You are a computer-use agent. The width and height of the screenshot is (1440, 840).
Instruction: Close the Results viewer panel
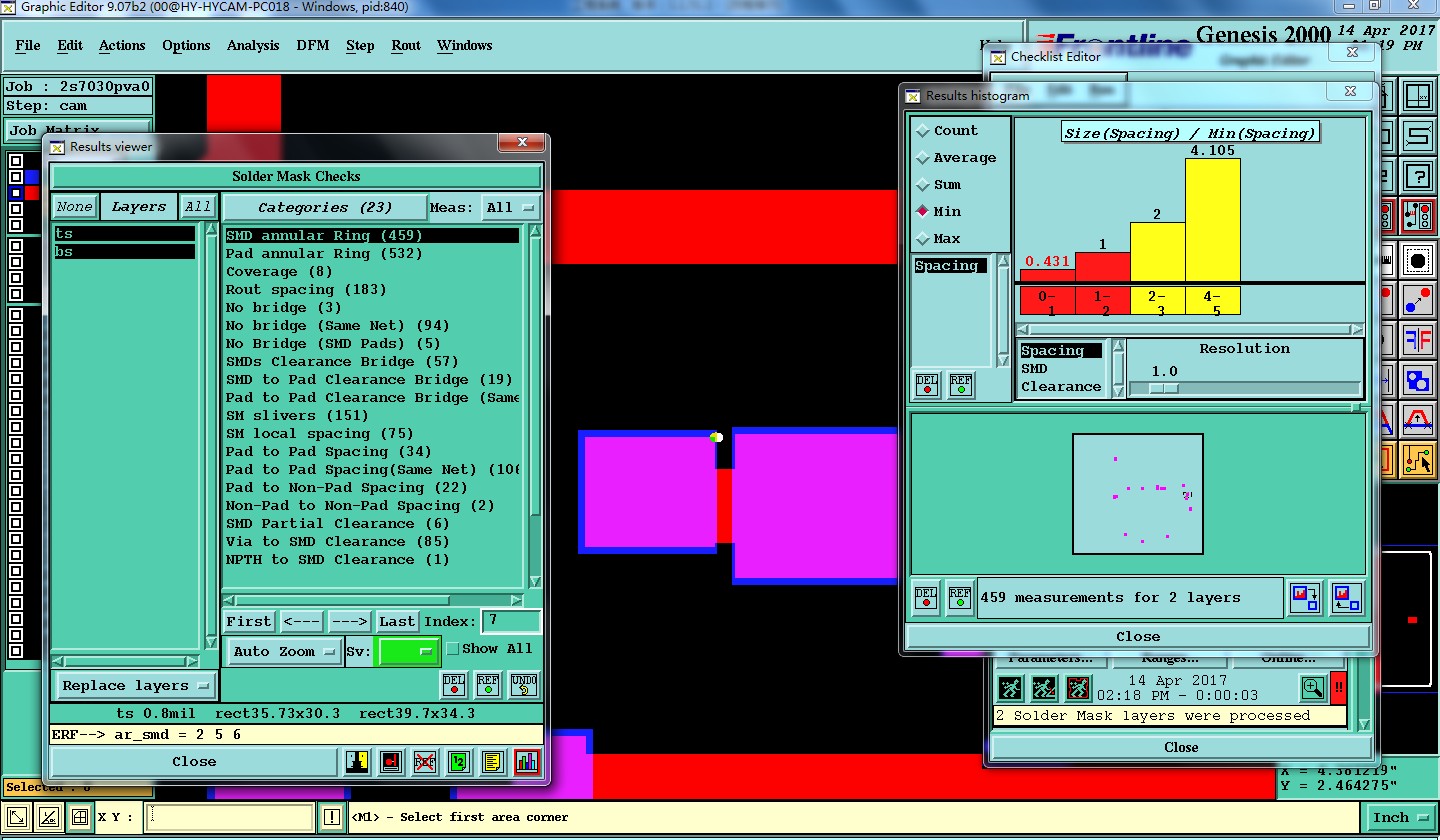194,762
